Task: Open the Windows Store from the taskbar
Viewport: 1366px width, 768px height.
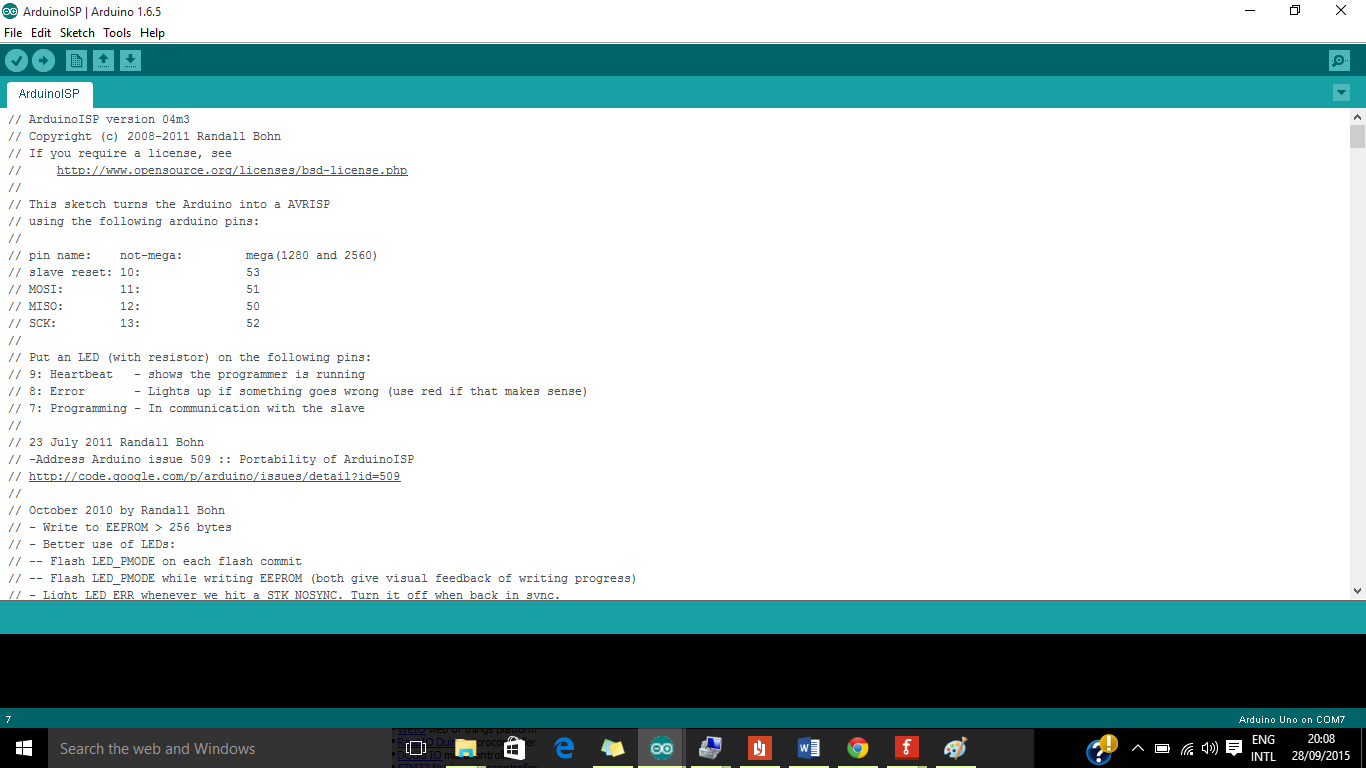Action: 515,748
